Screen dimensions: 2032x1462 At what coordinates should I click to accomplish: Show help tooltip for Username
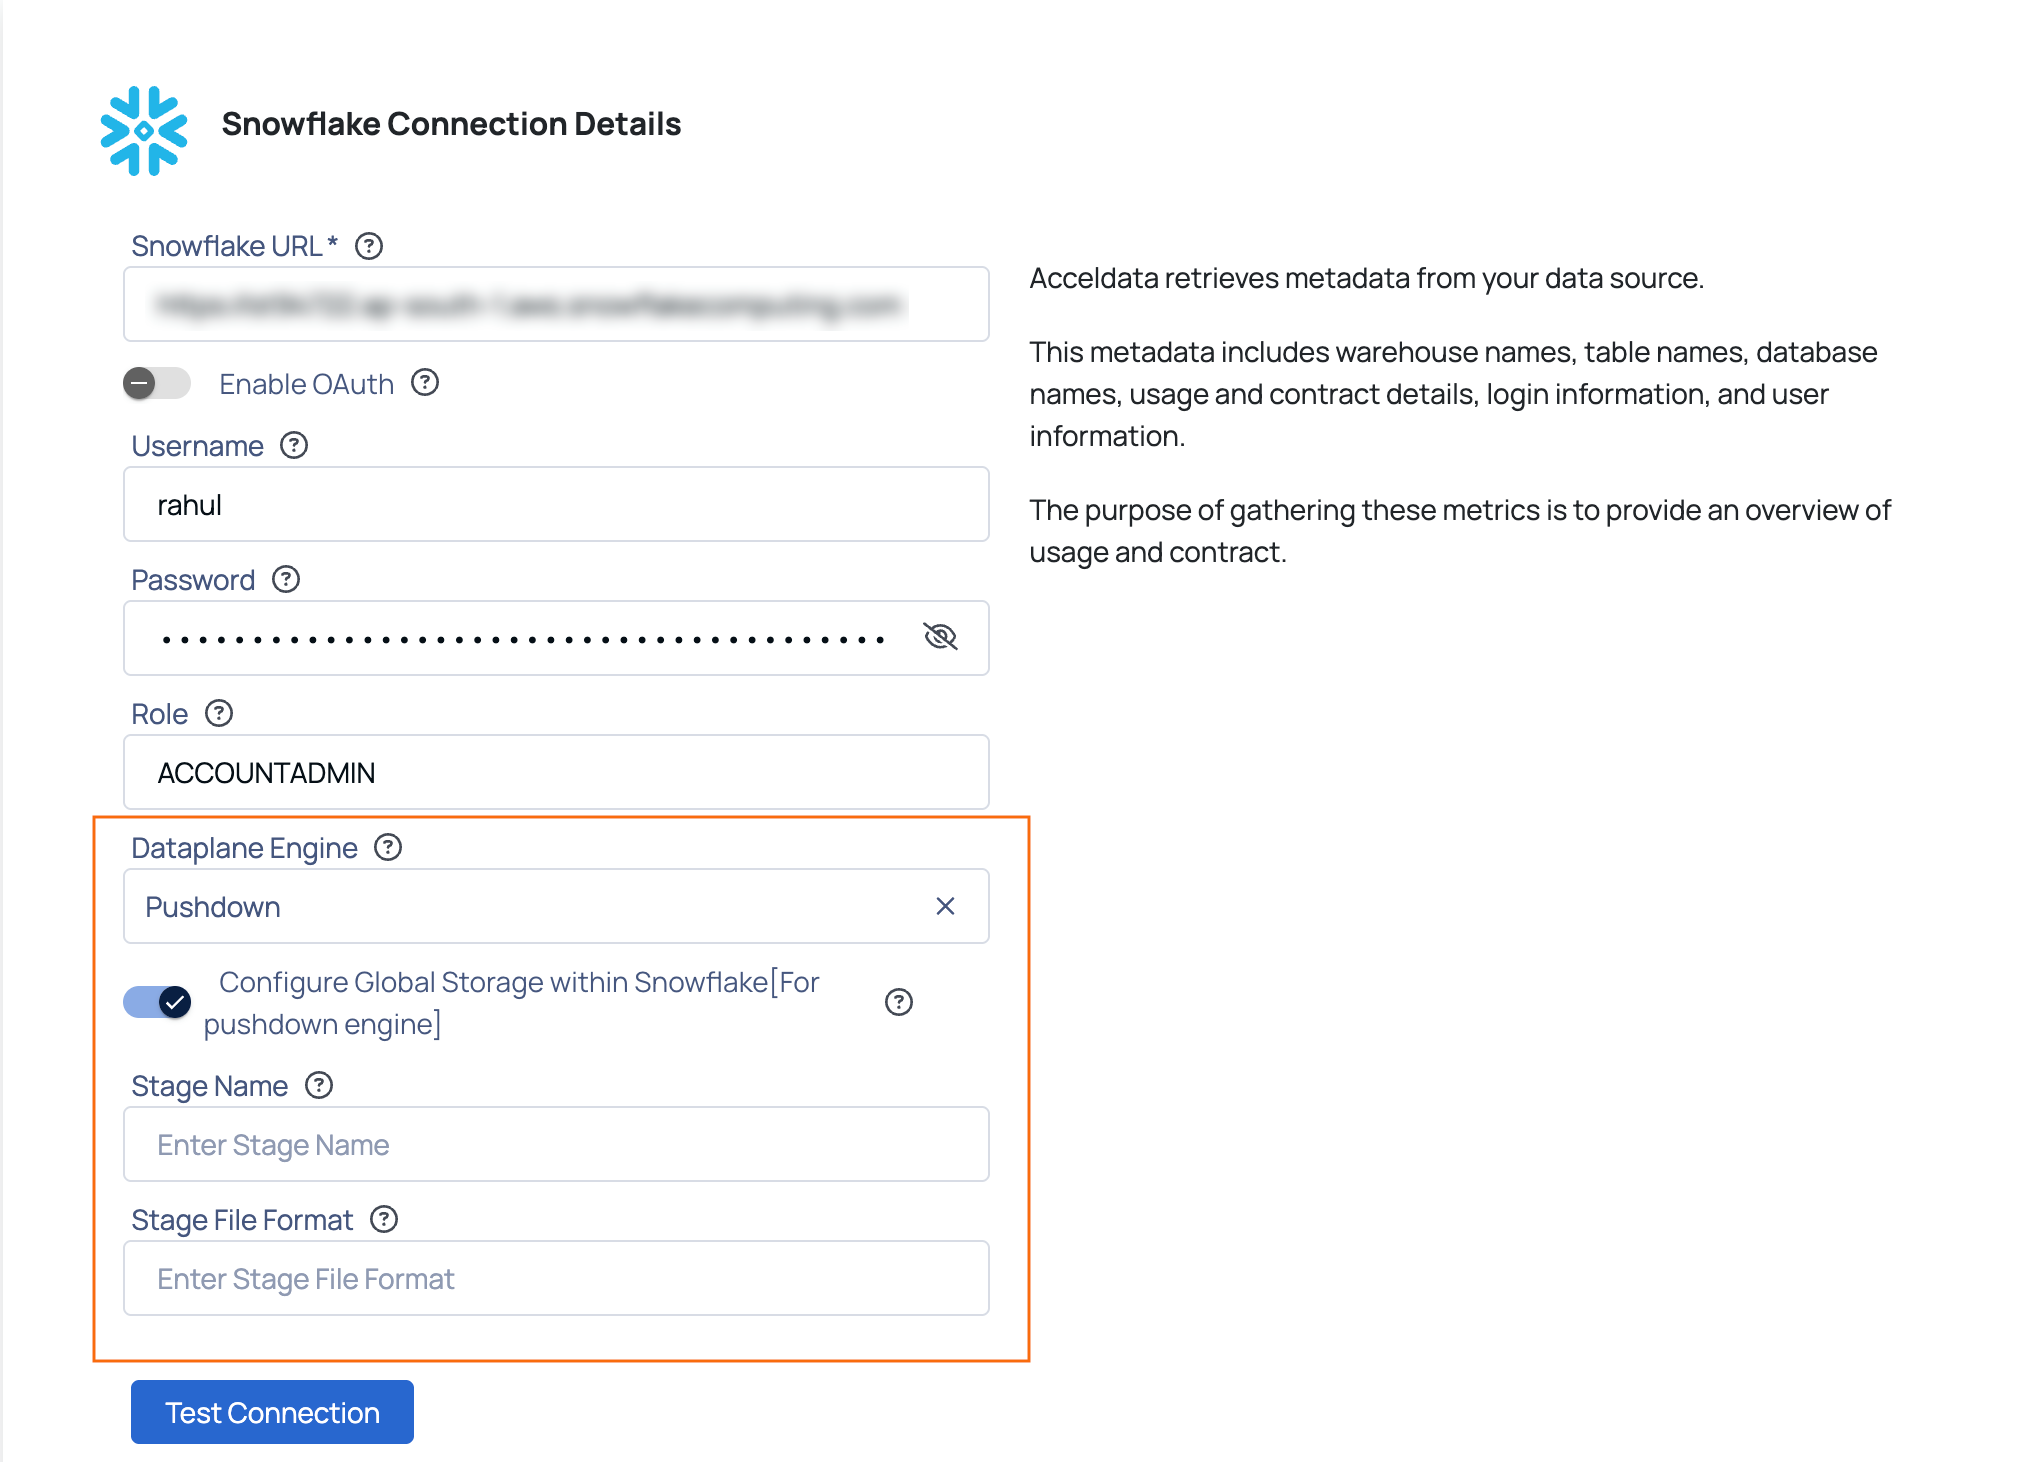294,446
